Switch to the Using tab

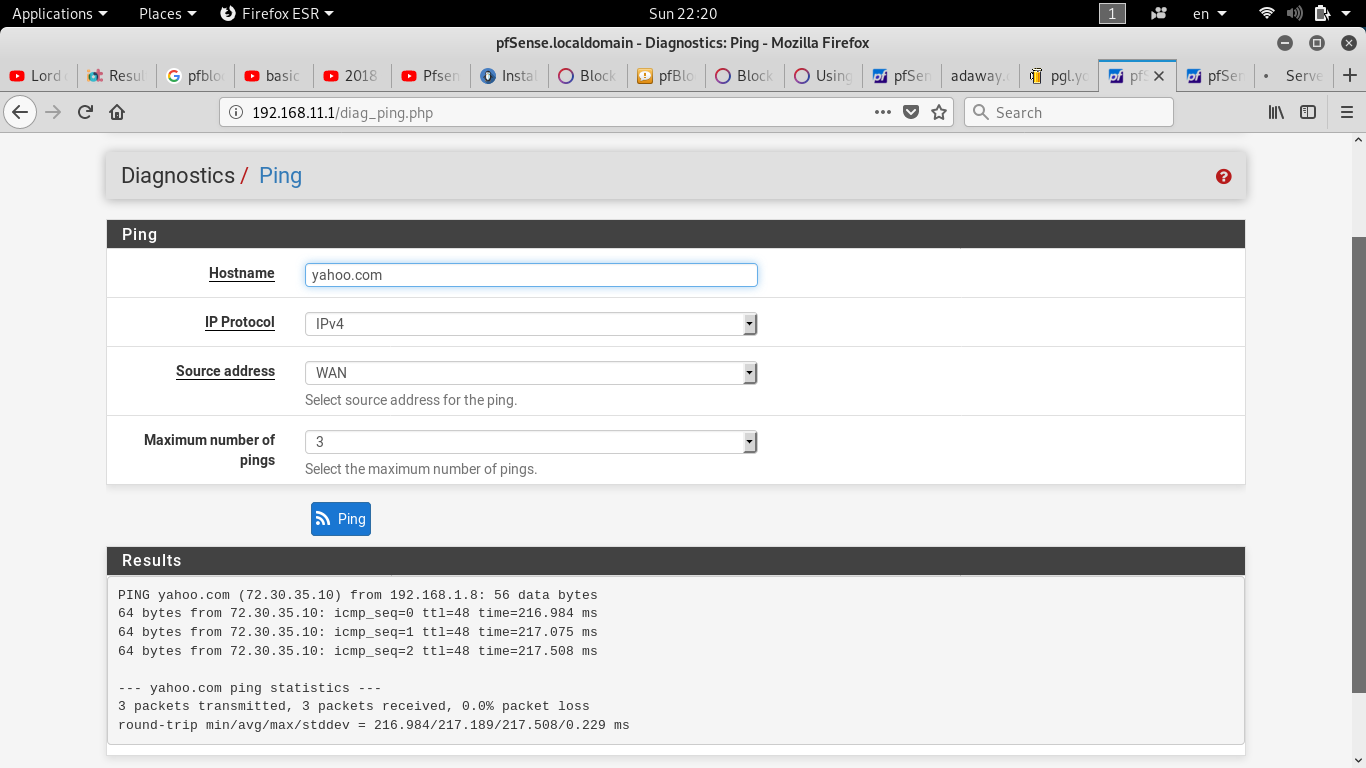pos(824,75)
